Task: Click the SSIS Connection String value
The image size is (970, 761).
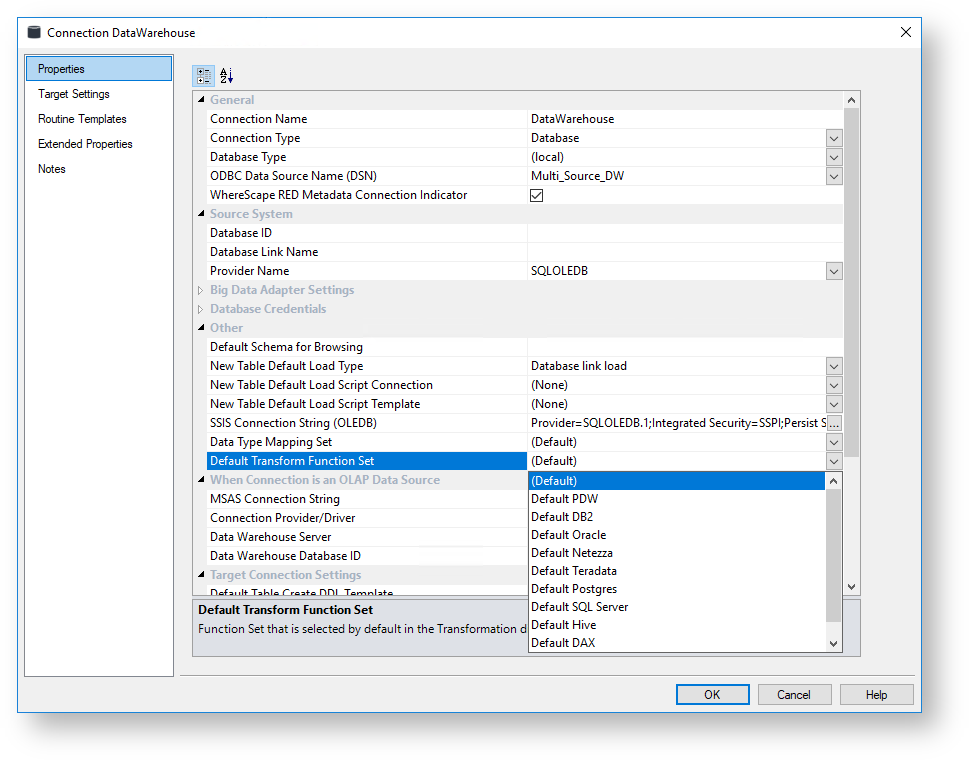Action: point(677,423)
